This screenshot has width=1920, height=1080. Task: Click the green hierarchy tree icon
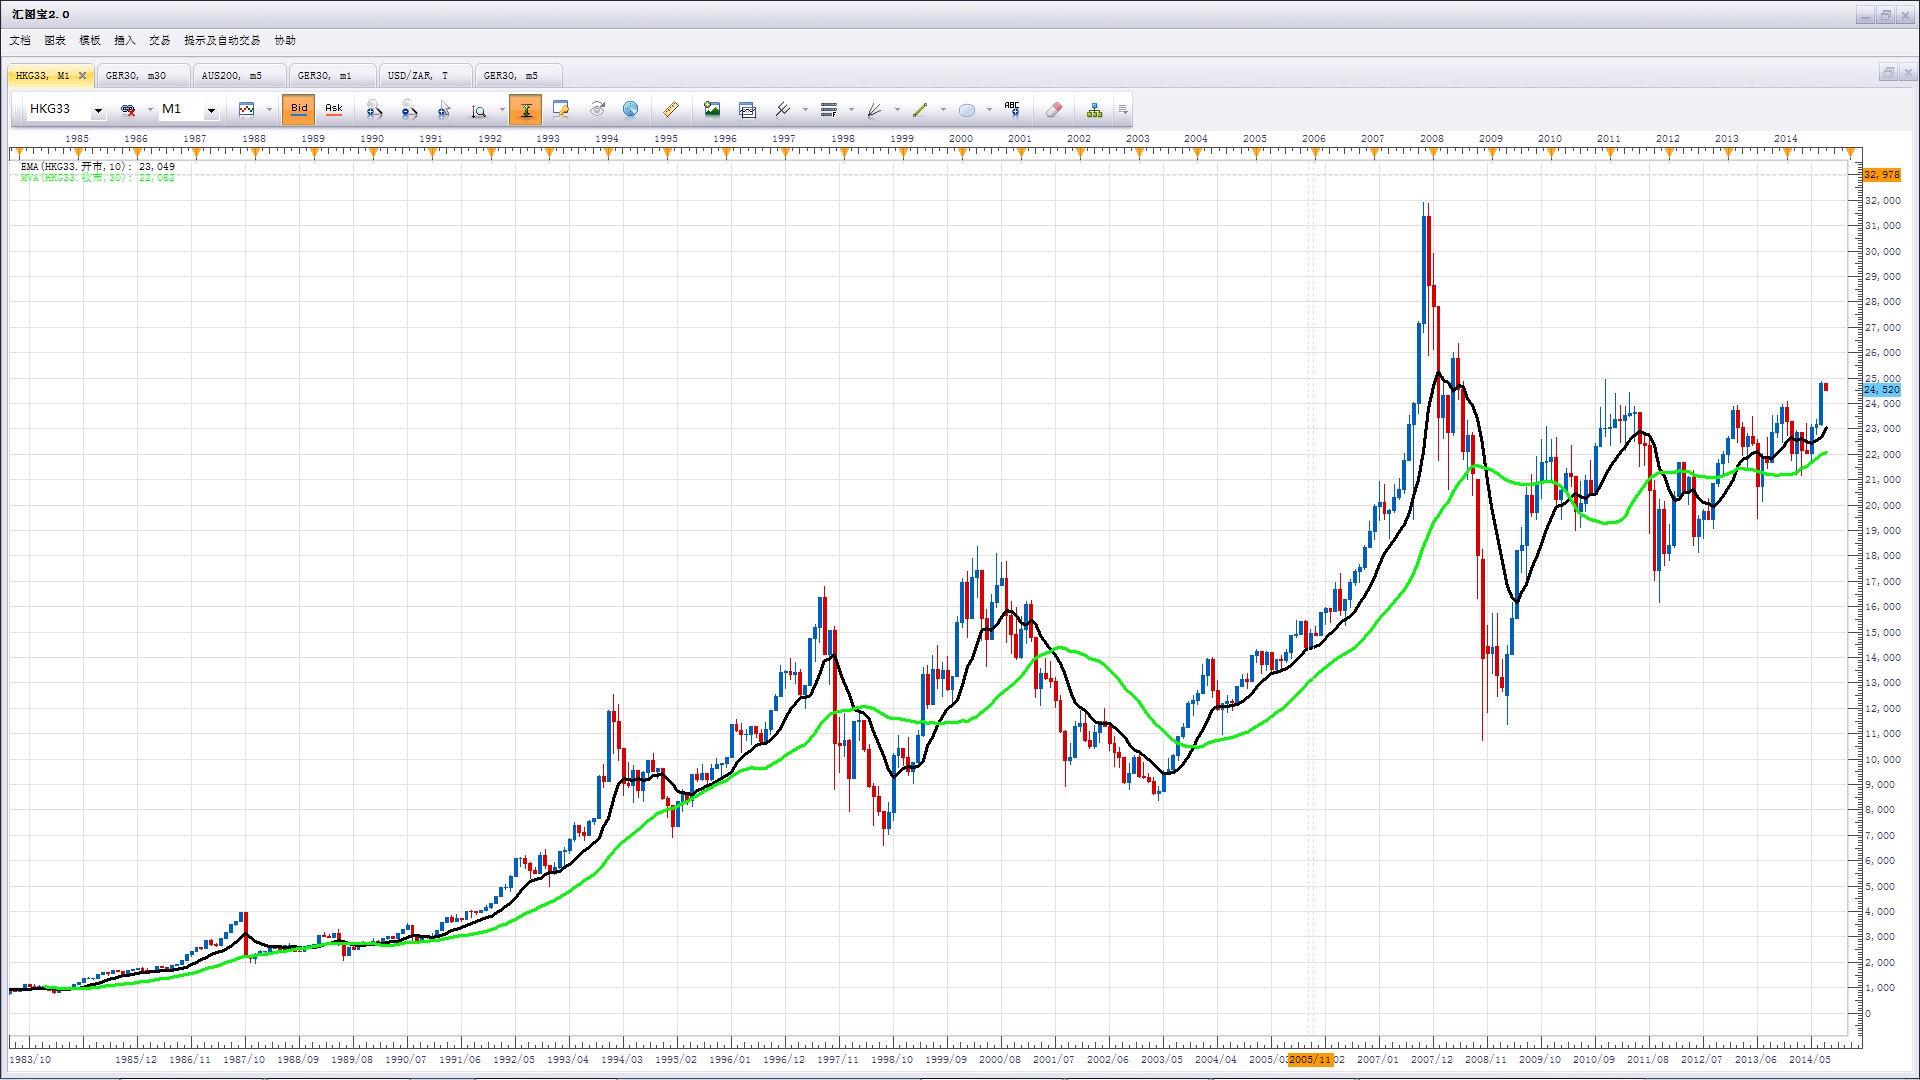point(1095,110)
